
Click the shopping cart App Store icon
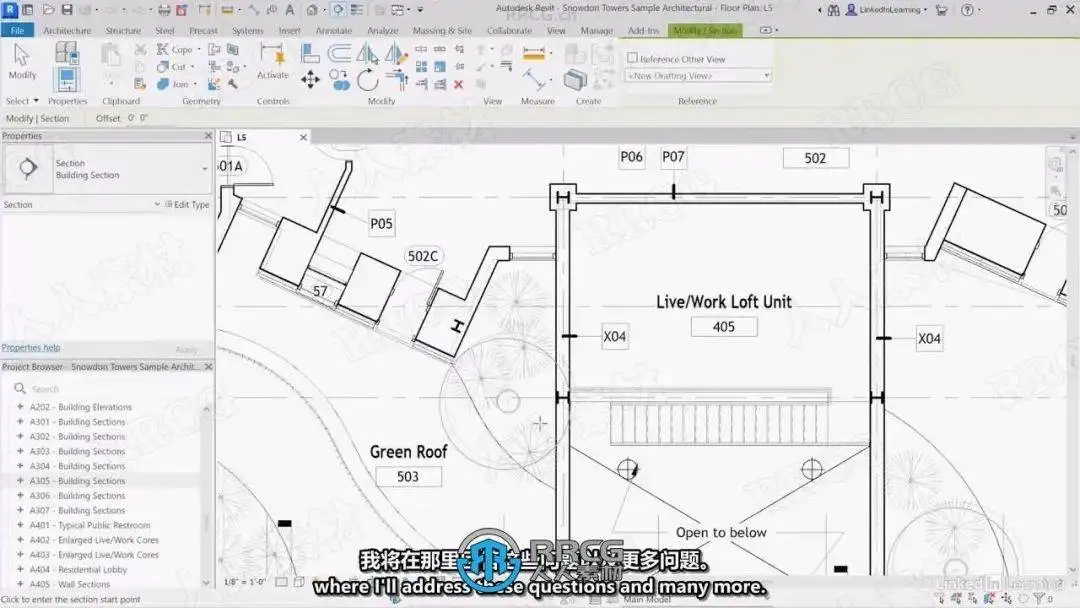(941, 10)
